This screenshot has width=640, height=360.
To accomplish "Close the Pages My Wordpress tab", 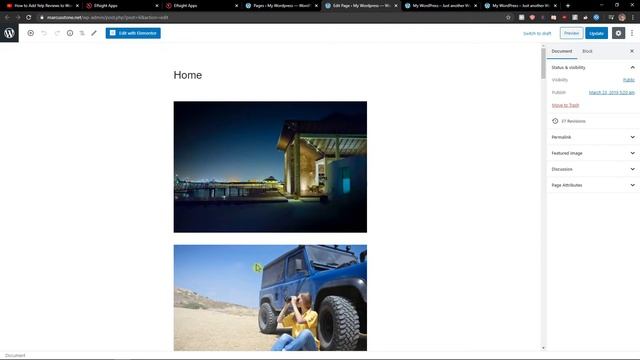I will [x=316, y=6].
